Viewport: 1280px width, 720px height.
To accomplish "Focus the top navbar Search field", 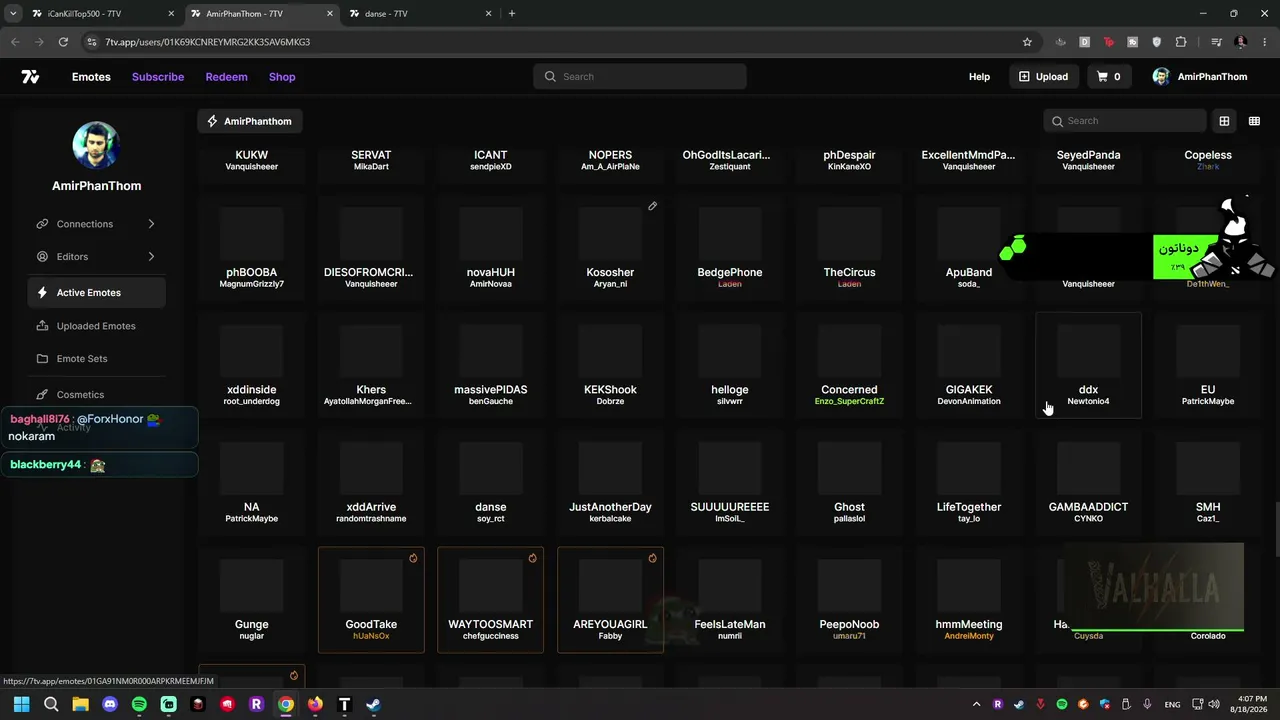I will [640, 77].
